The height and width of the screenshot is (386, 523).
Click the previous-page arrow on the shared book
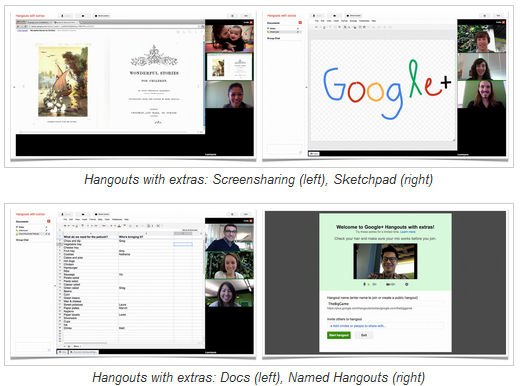(x=24, y=86)
